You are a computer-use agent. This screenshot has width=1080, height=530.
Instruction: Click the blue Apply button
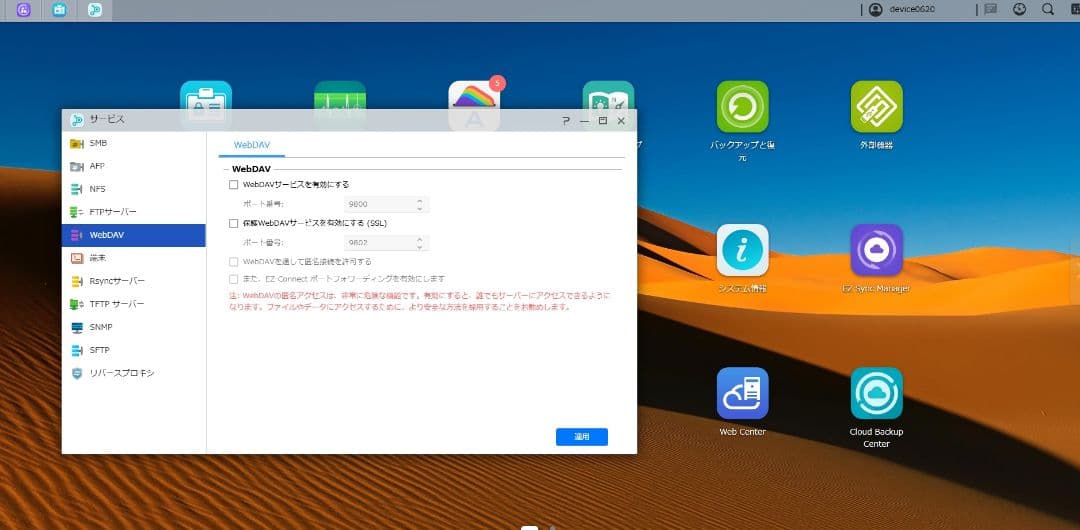click(581, 437)
